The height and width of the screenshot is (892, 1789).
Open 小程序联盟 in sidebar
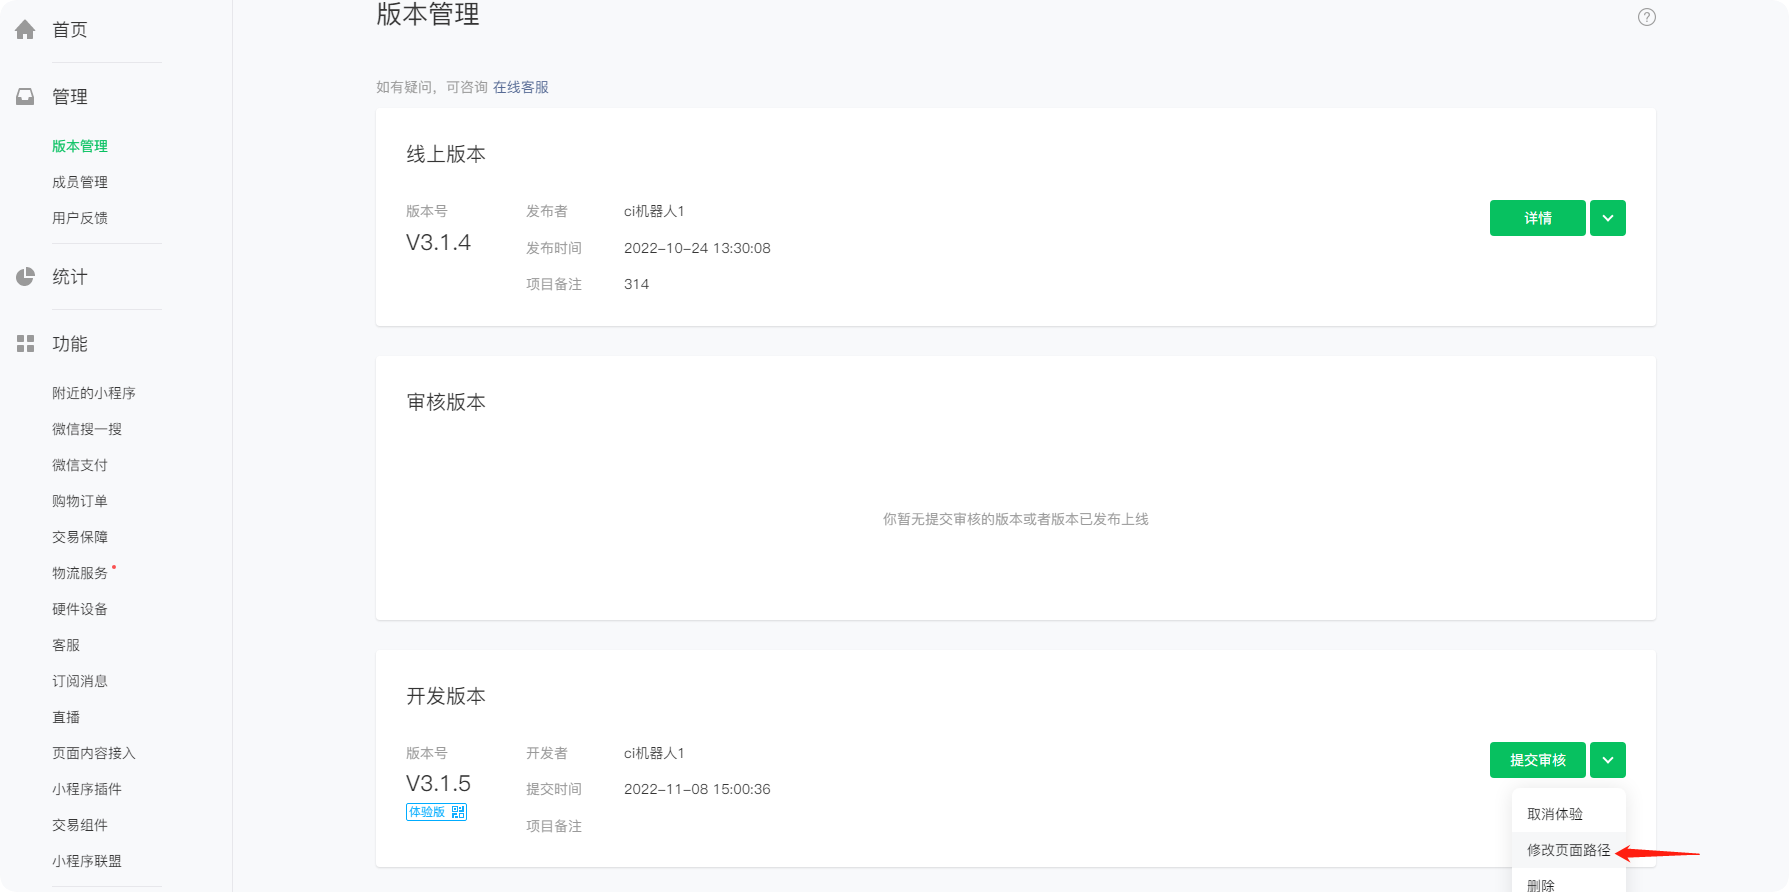pyautogui.click(x=87, y=861)
